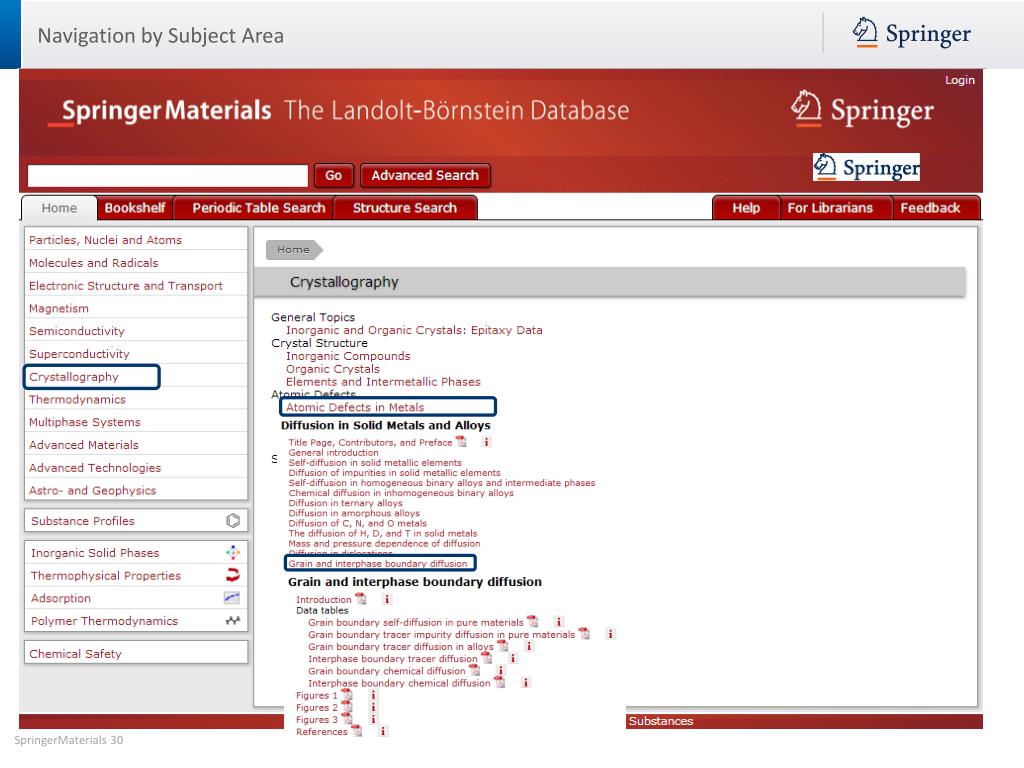Click info icon beside Title Page, Contributors, and Preface

[x=486, y=442]
